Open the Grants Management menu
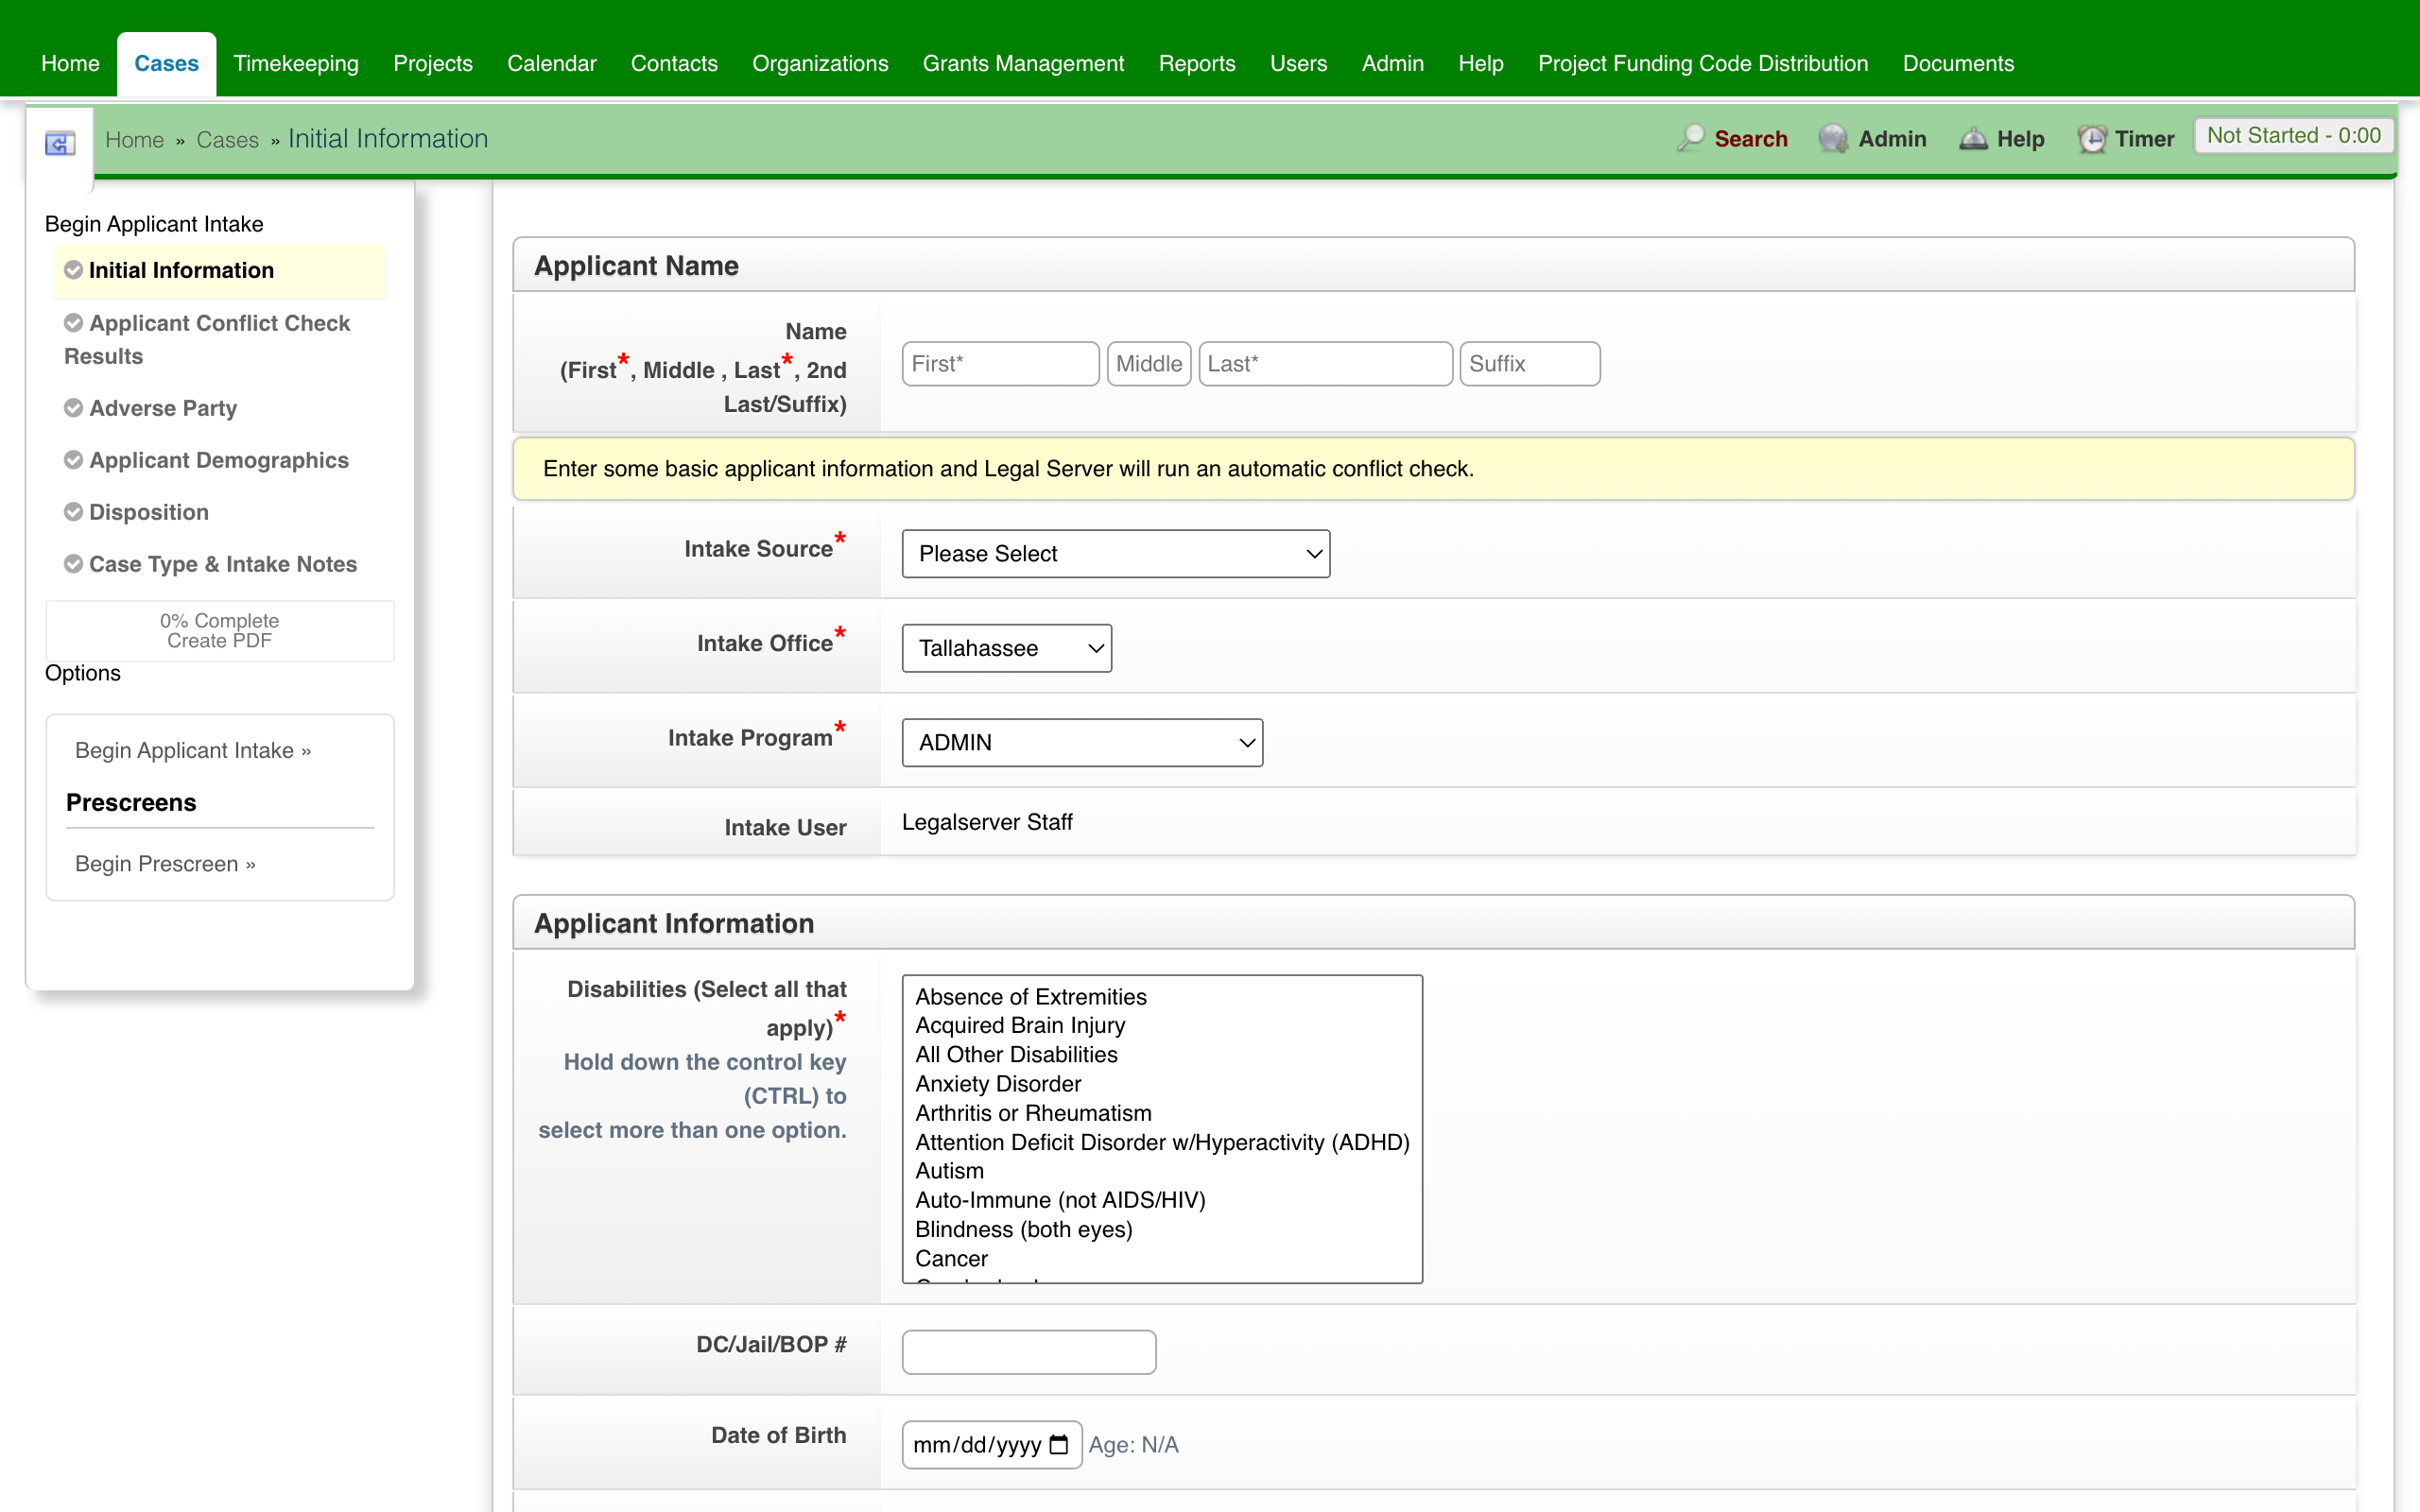This screenshot has width=2420, height=1512. click(1022, 62)
